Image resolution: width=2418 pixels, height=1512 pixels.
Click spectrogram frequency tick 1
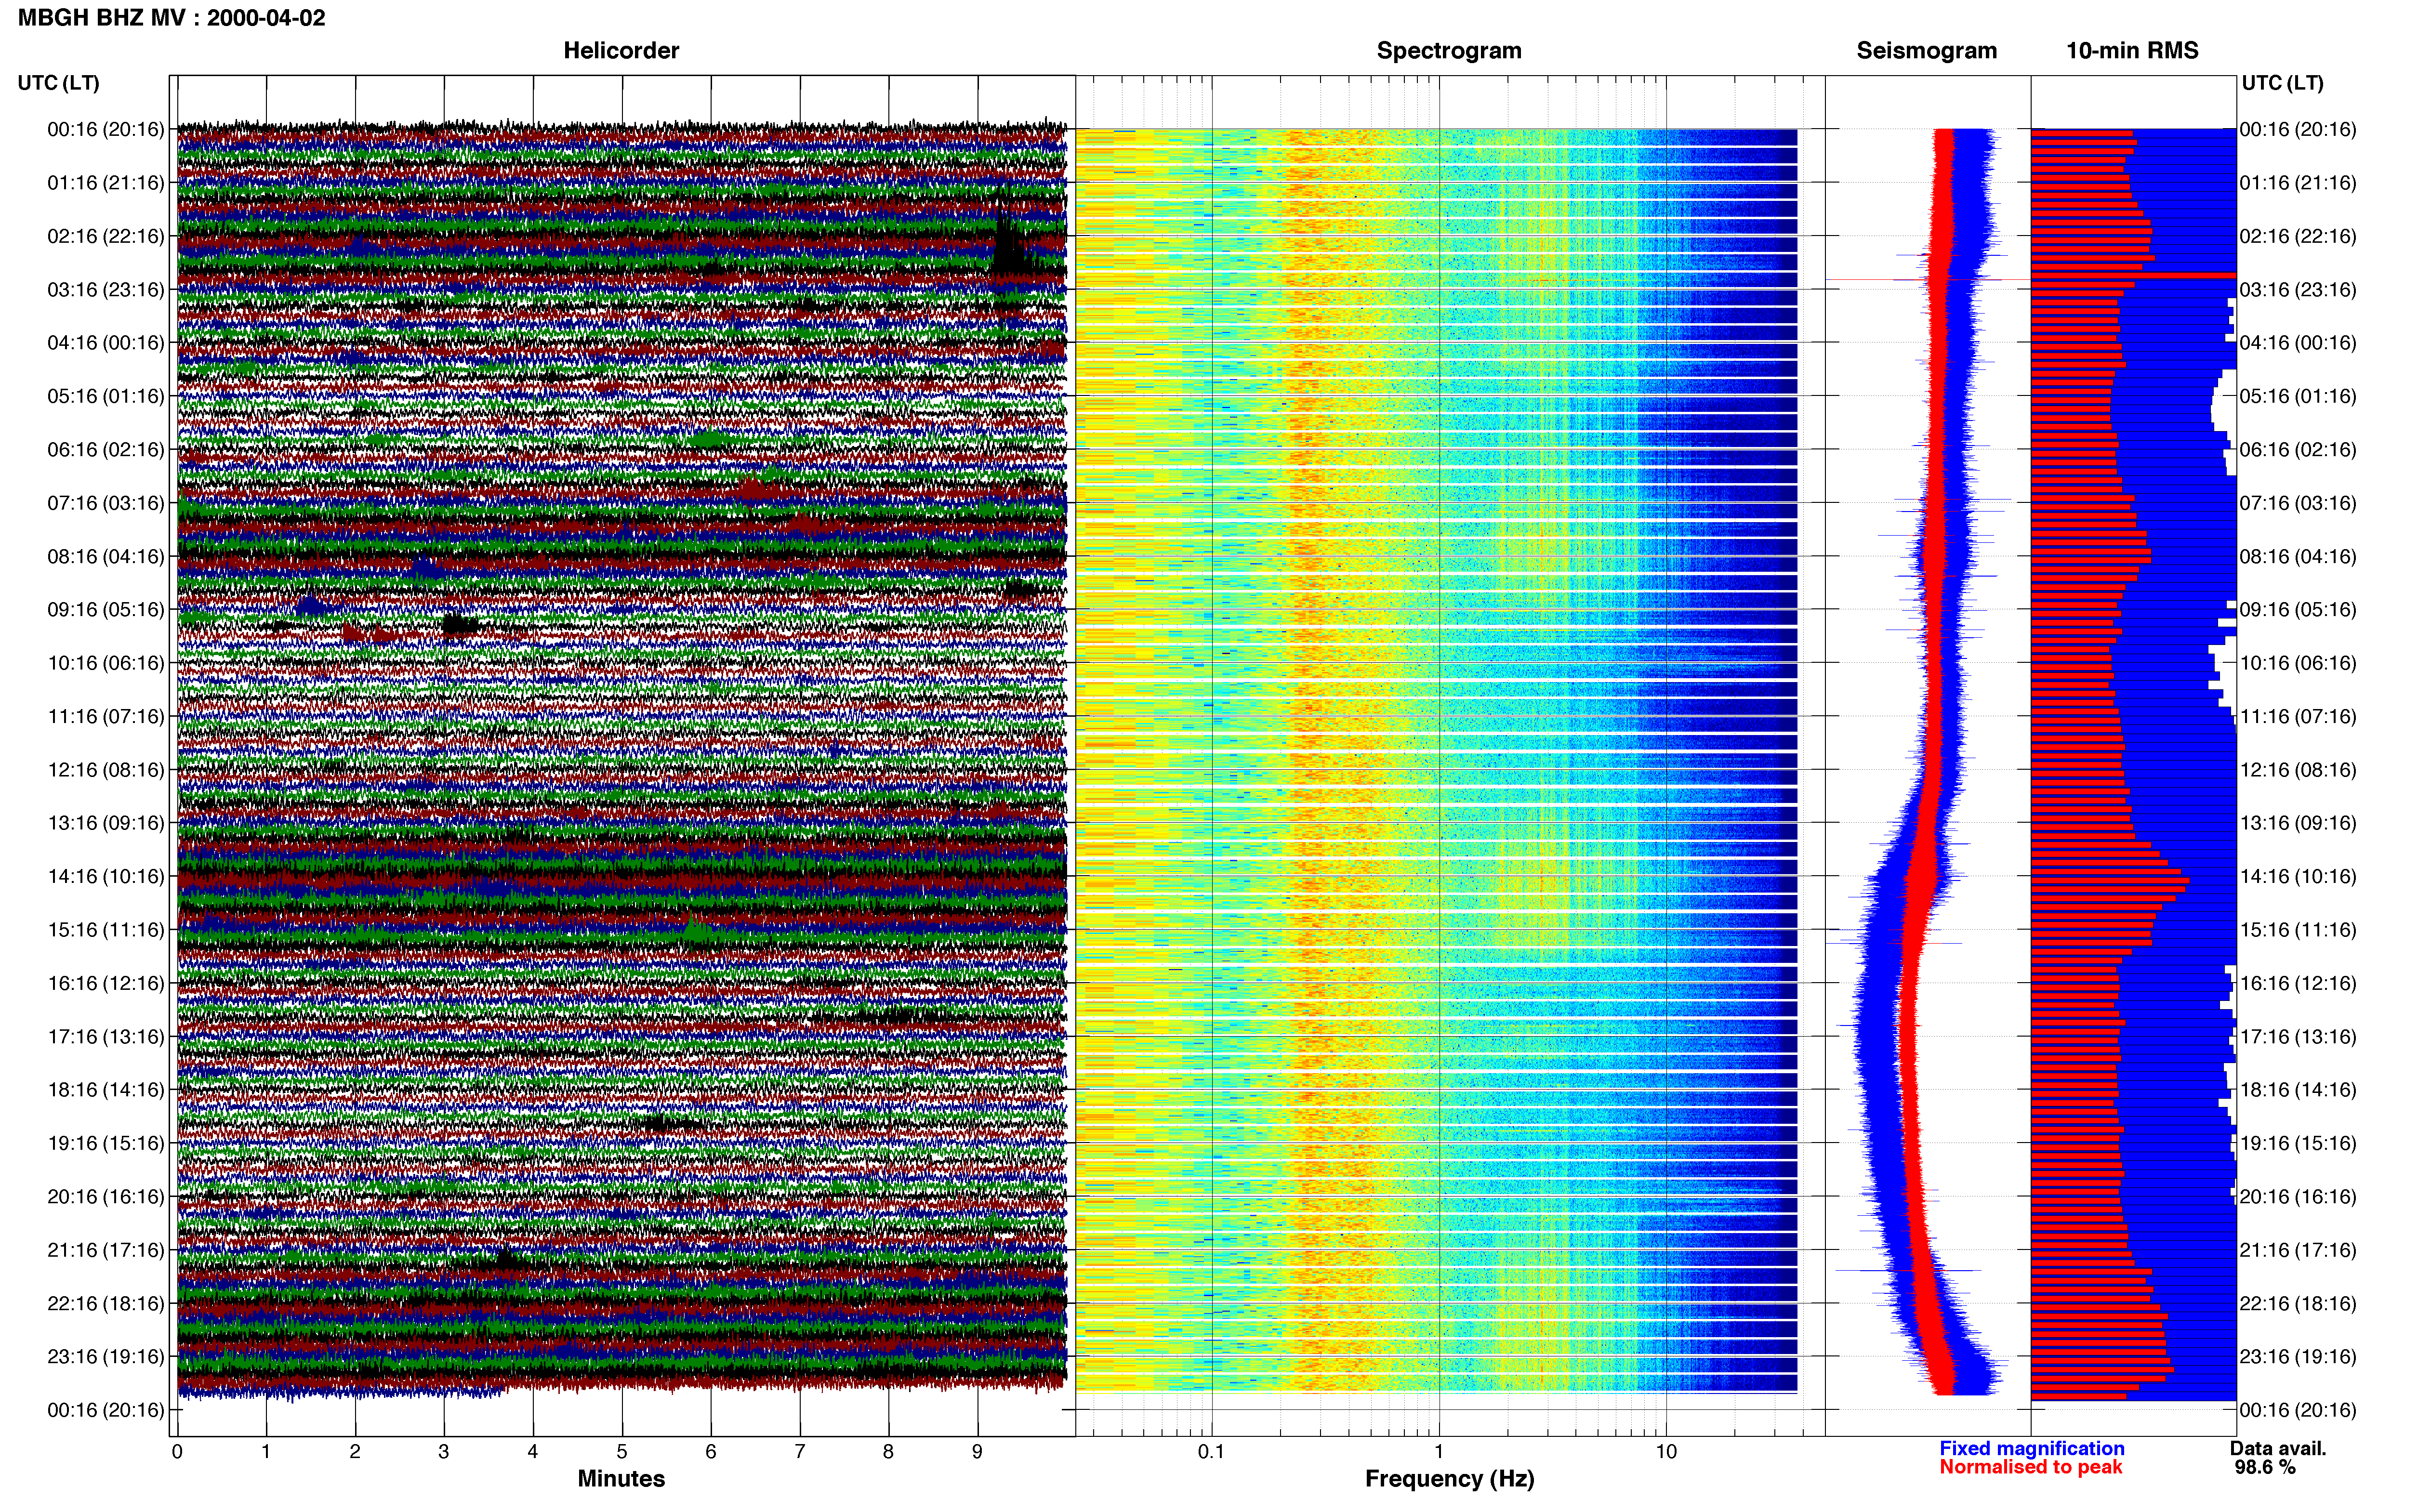1439,1452
